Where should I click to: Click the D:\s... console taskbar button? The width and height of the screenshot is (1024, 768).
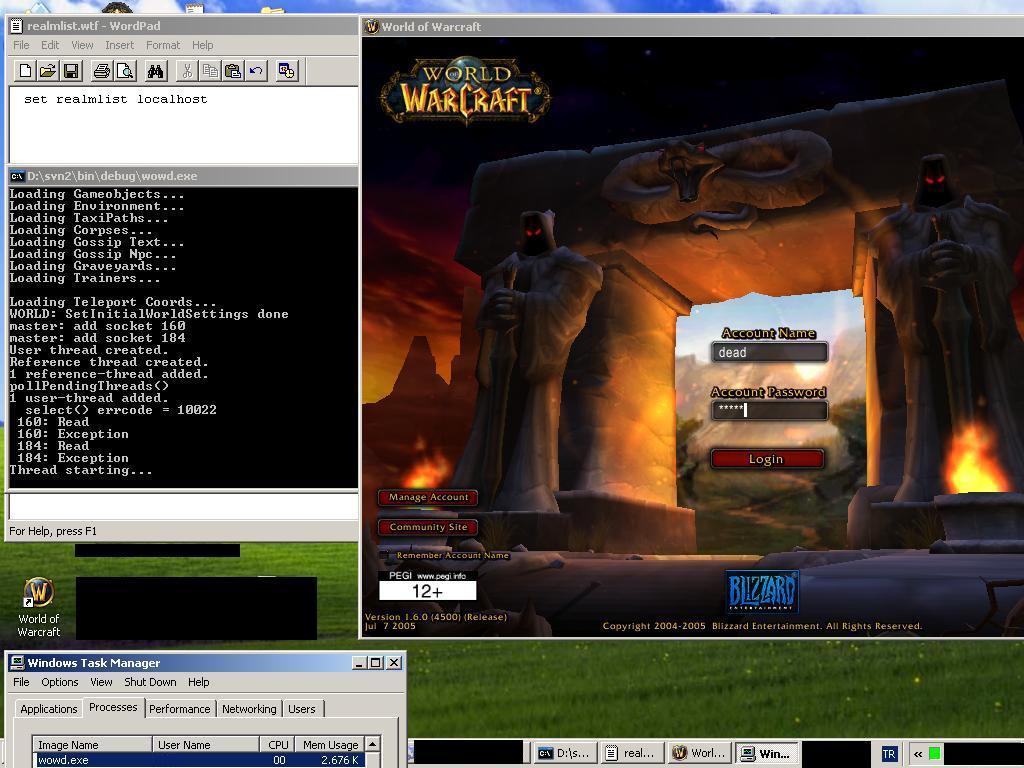coord(564,753)
